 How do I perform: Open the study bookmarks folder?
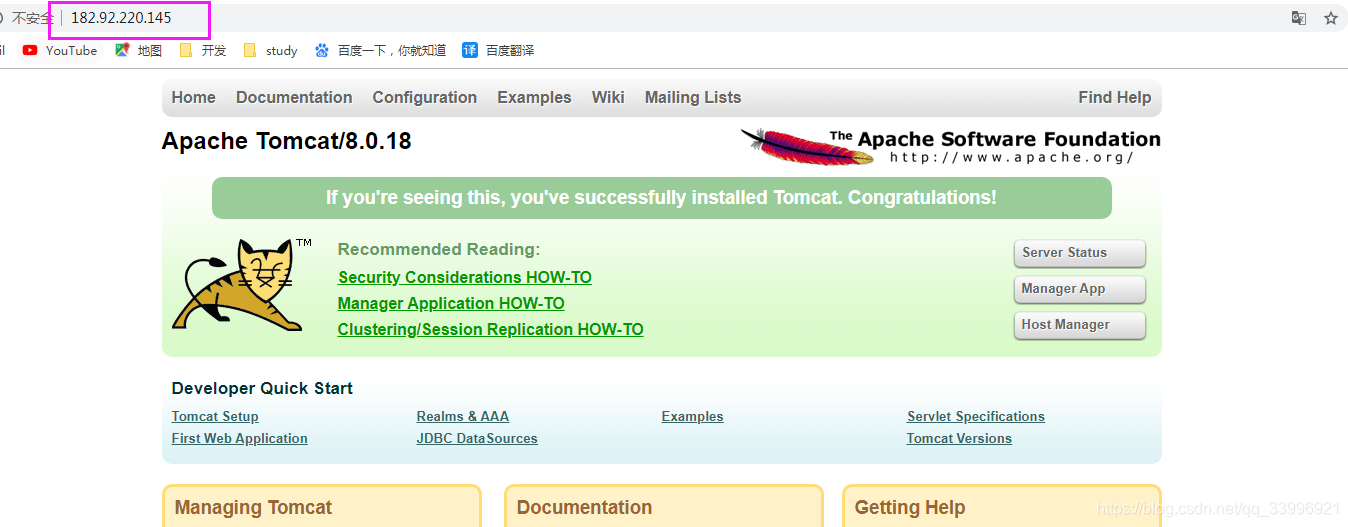pos(270,50)
